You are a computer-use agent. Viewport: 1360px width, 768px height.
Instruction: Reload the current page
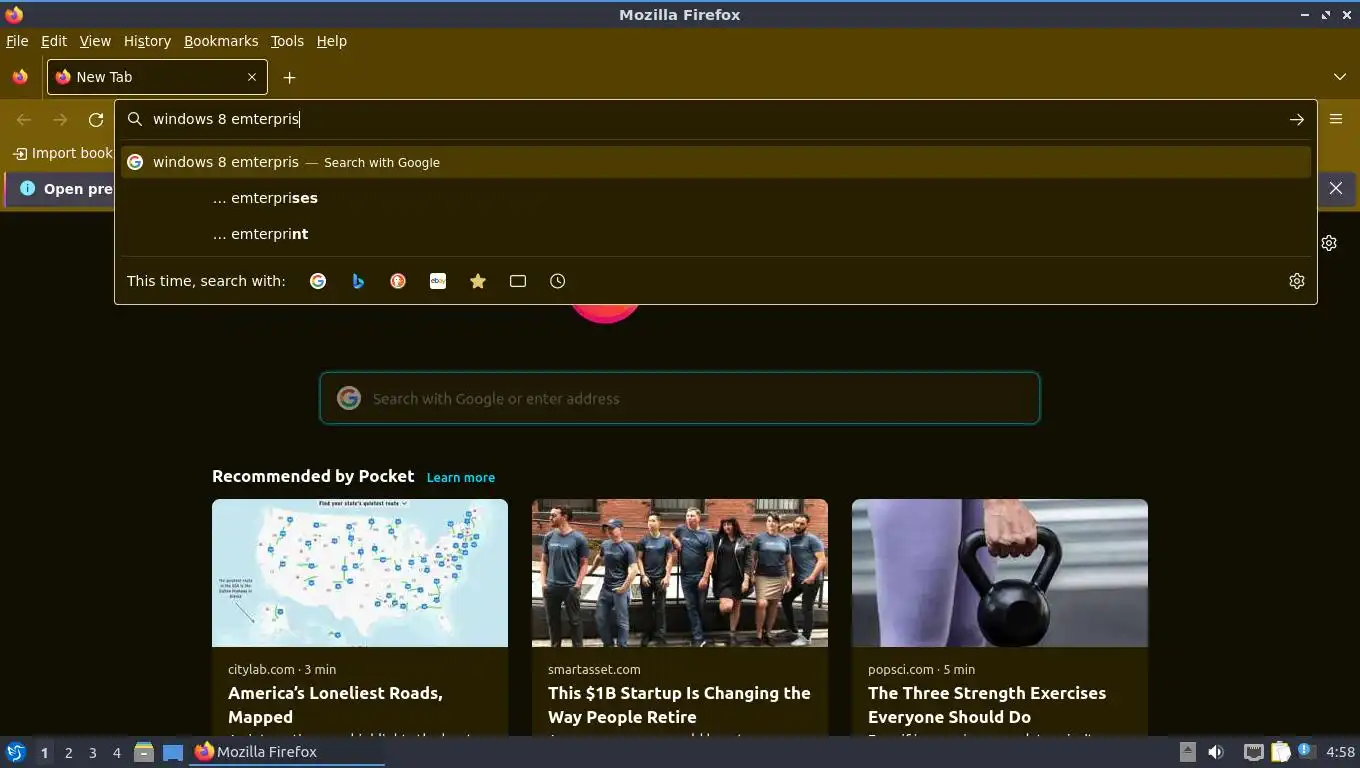click(96, 119)
